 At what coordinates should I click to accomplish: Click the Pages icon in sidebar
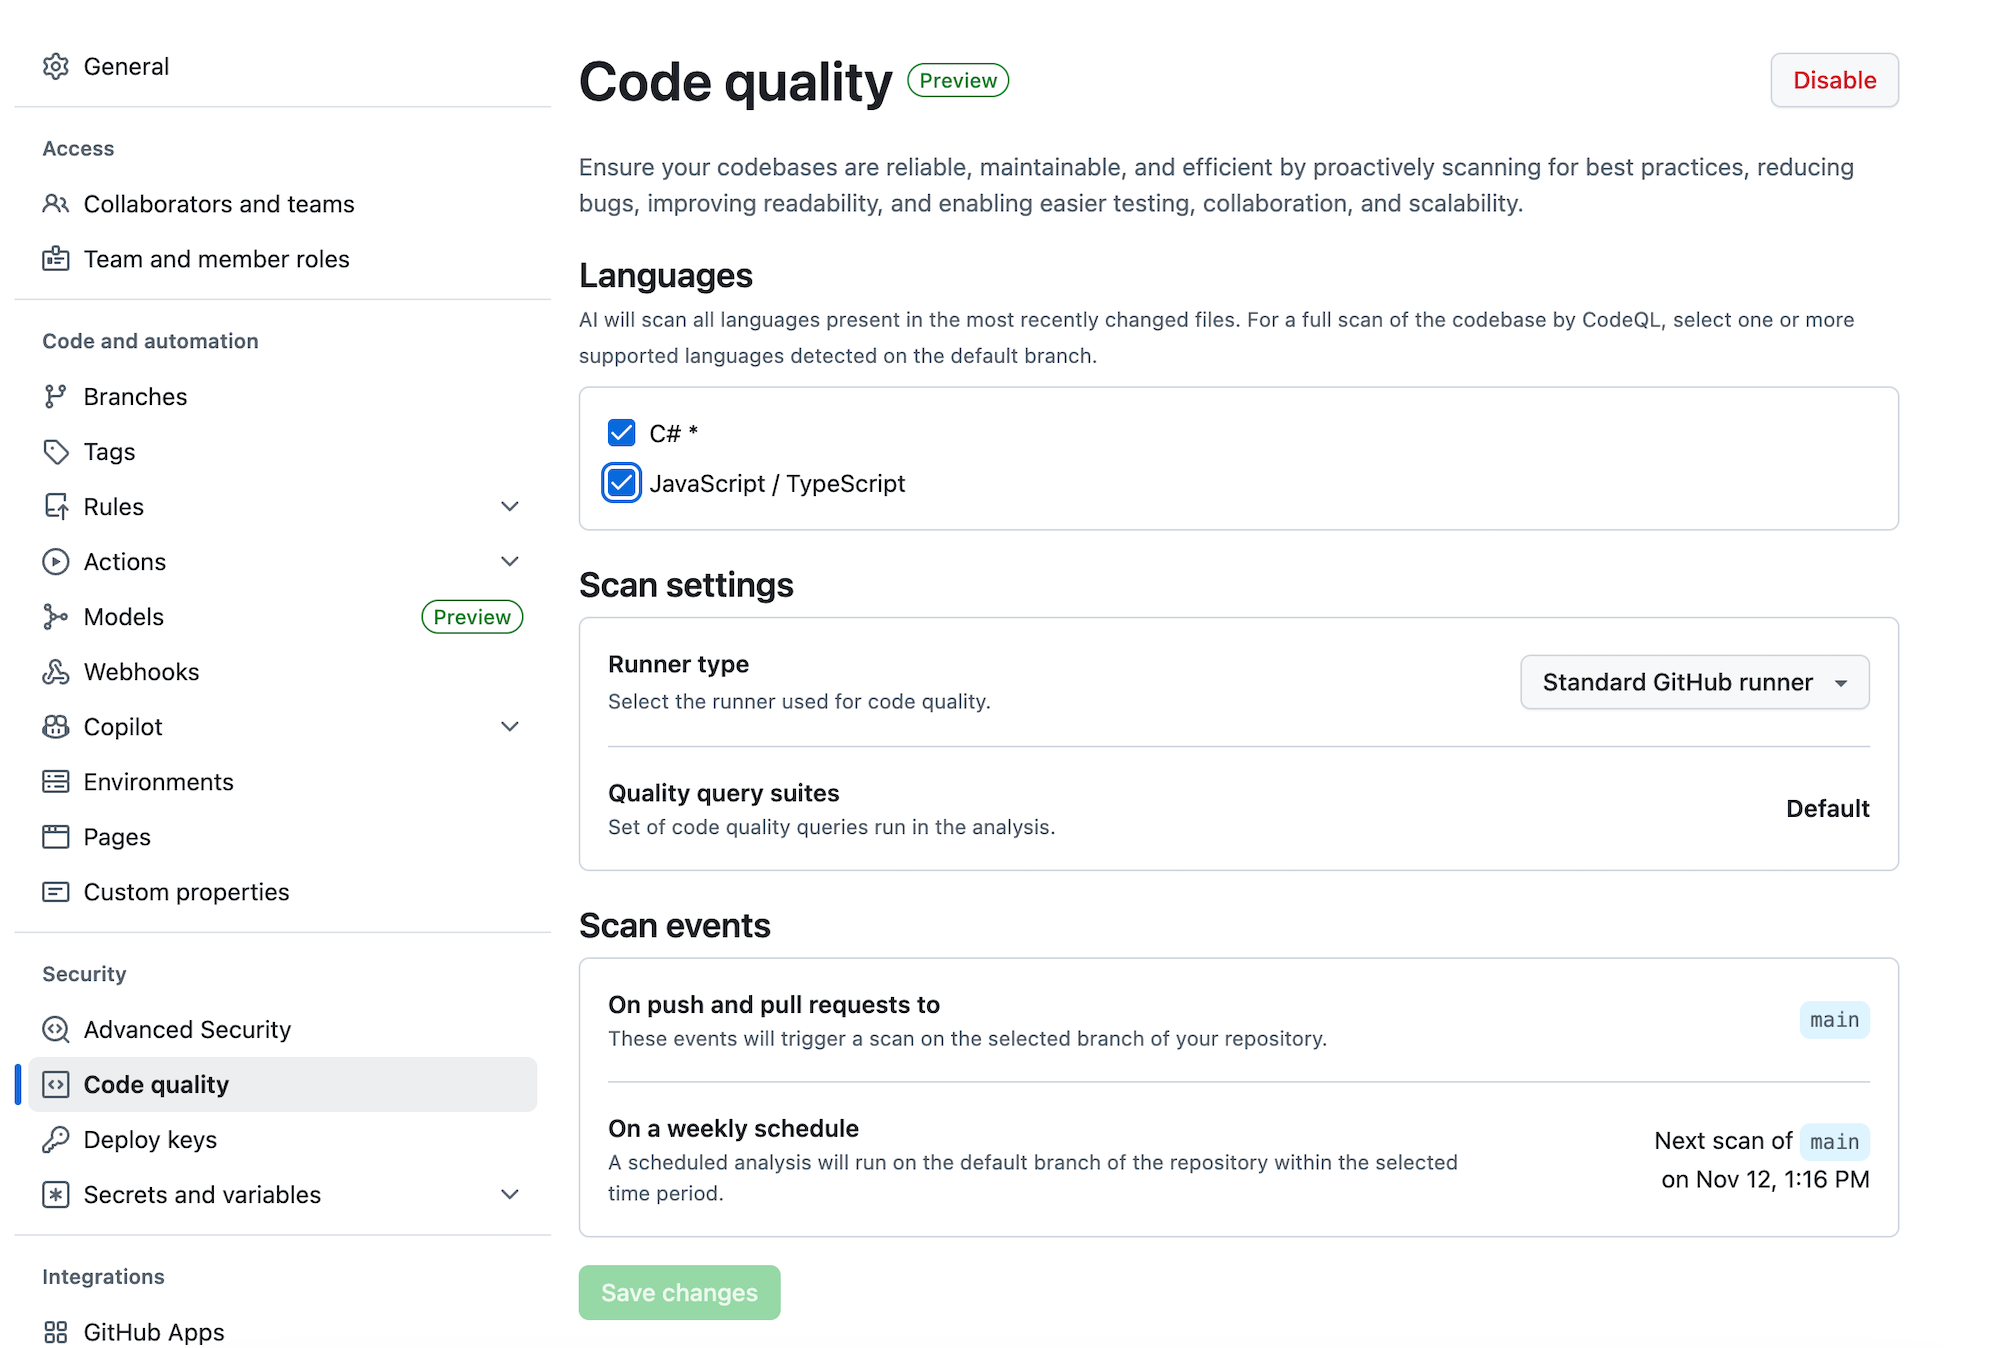coord(57,837)
